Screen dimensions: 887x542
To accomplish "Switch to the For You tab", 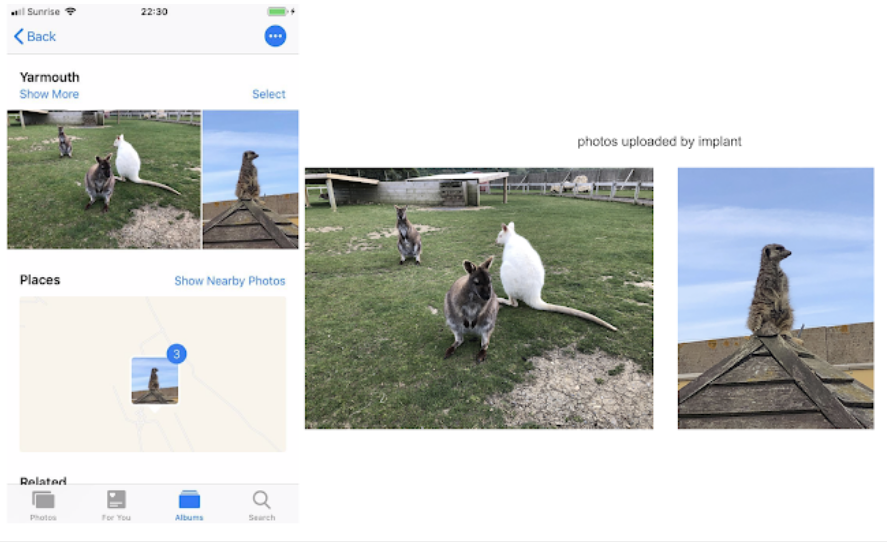I will [x=116, y=500].
